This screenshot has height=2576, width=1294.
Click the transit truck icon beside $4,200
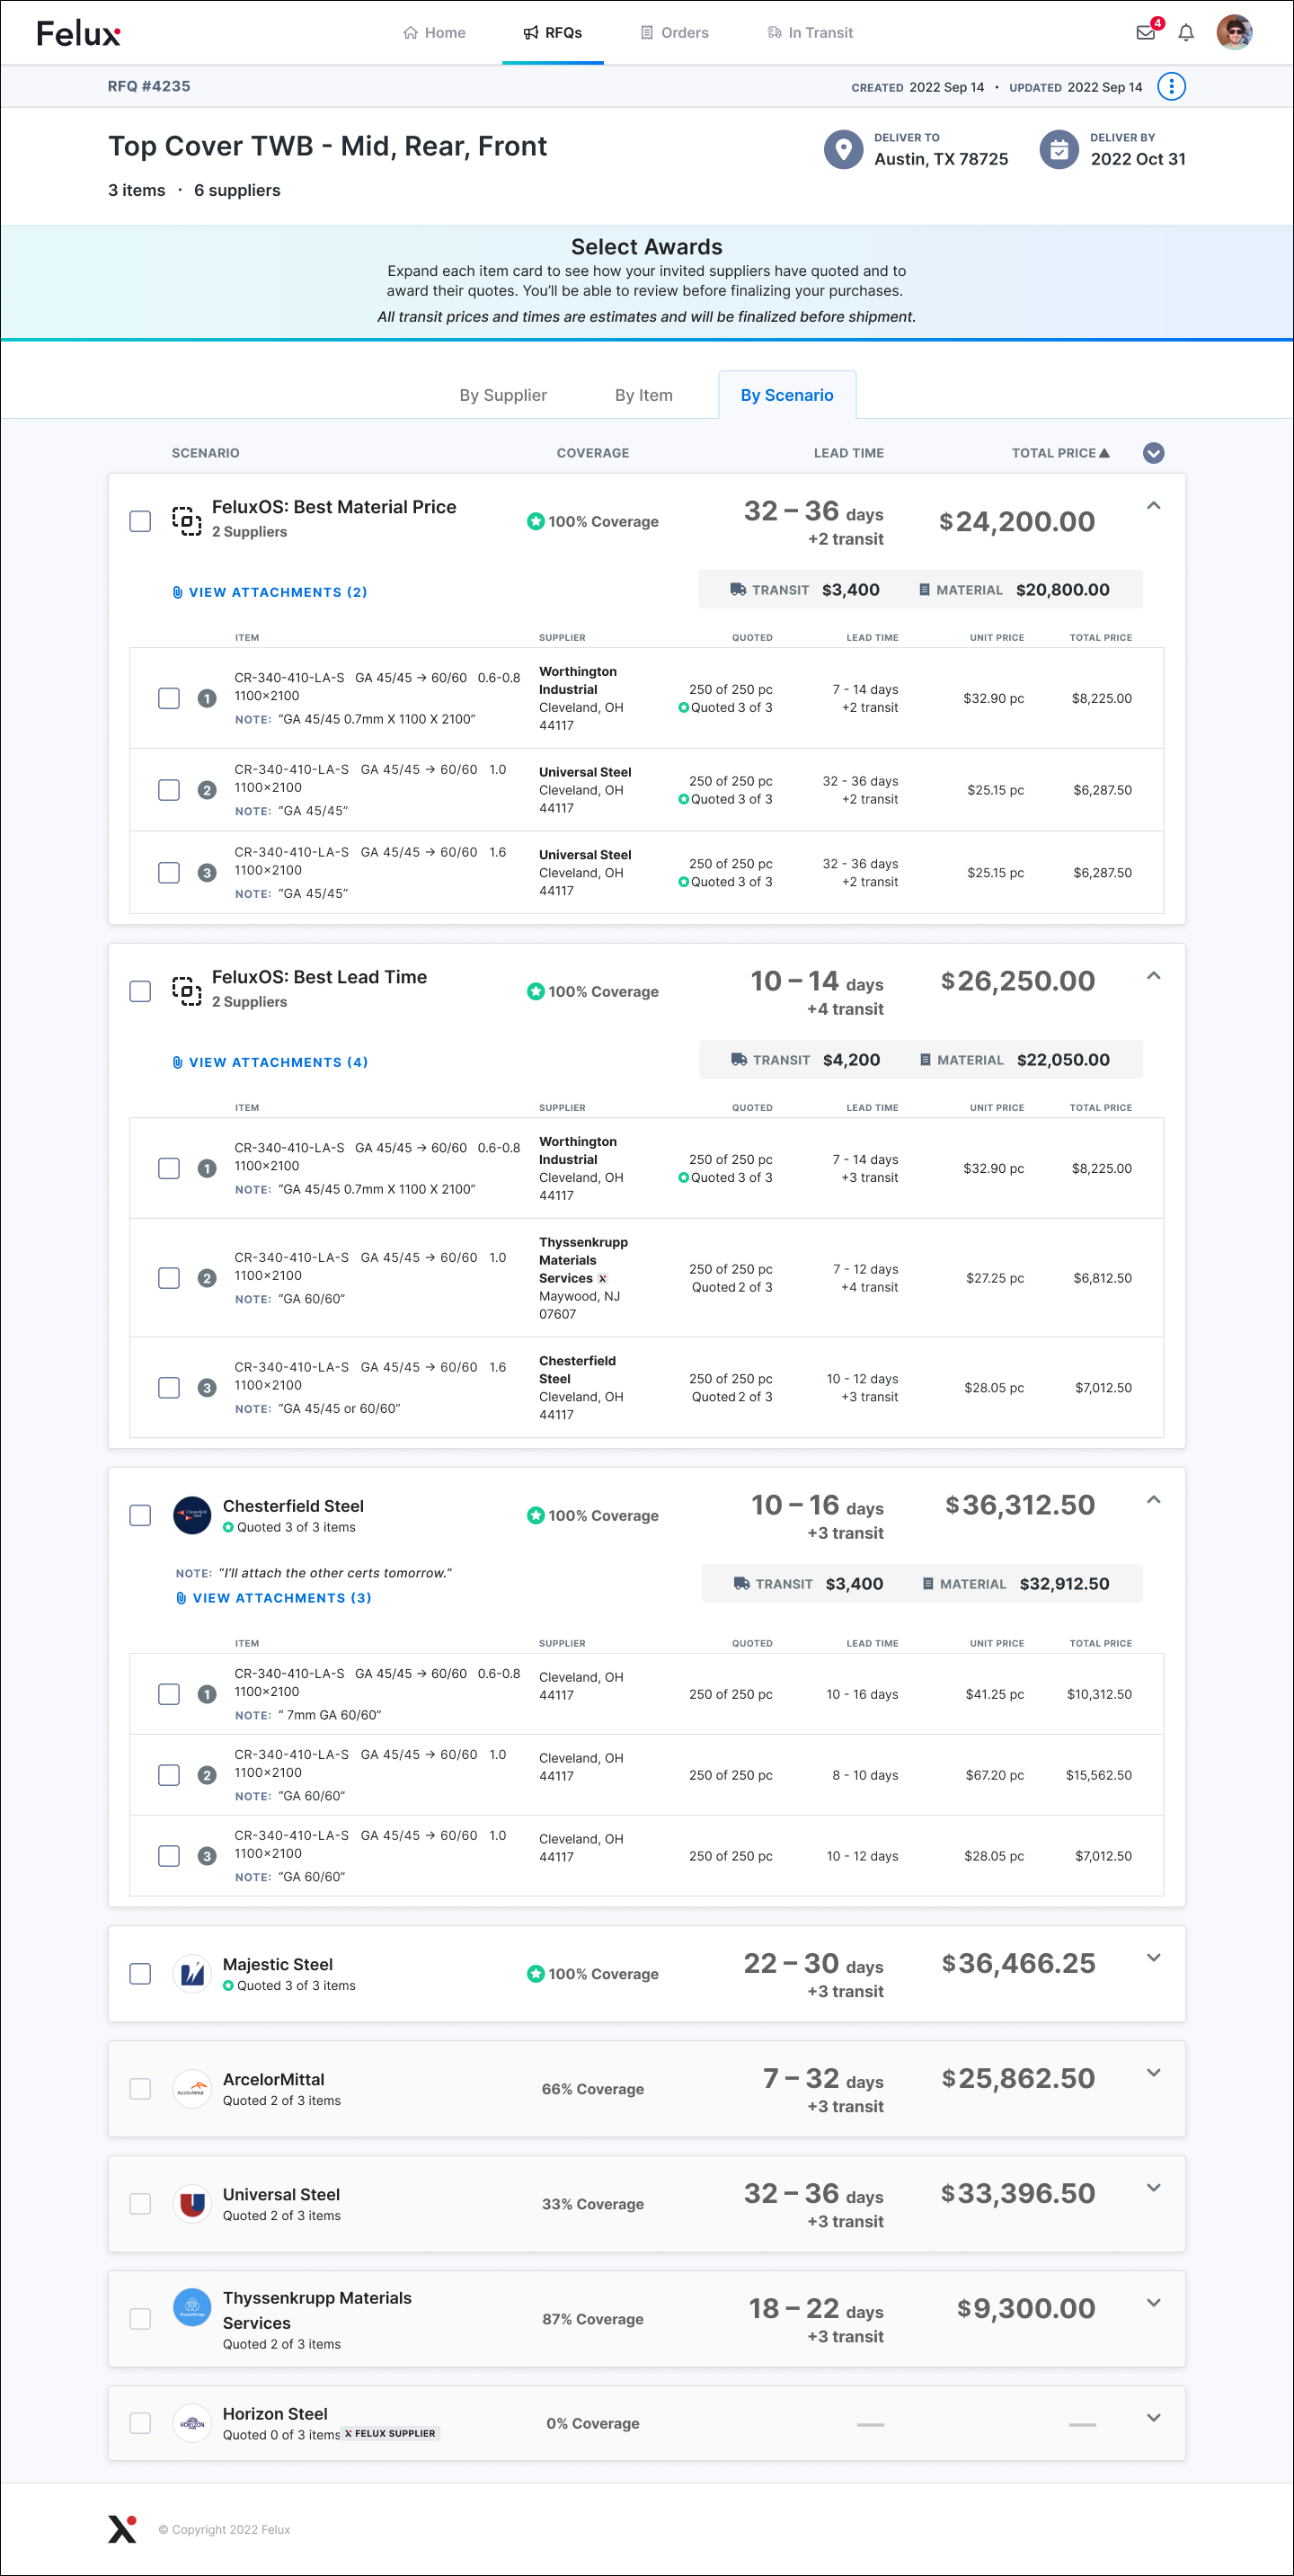pos(739,1060)
